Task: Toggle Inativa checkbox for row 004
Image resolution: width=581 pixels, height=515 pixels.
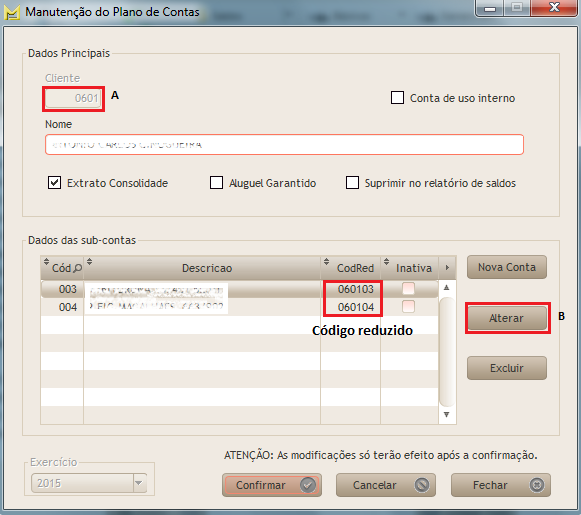Action: click(408, 307)
